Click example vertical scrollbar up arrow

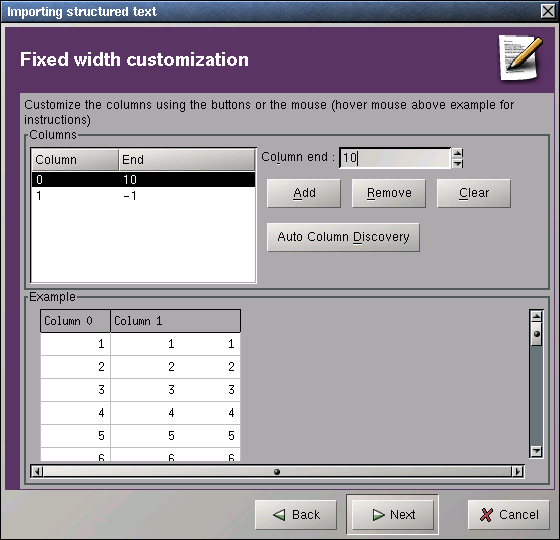[536, 316]
